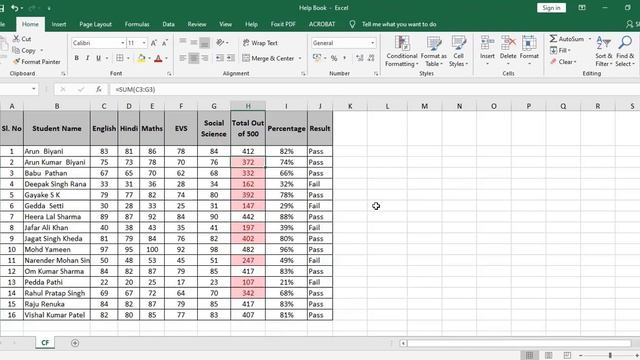Switch to the Data tab

click(x=169, y=24)
